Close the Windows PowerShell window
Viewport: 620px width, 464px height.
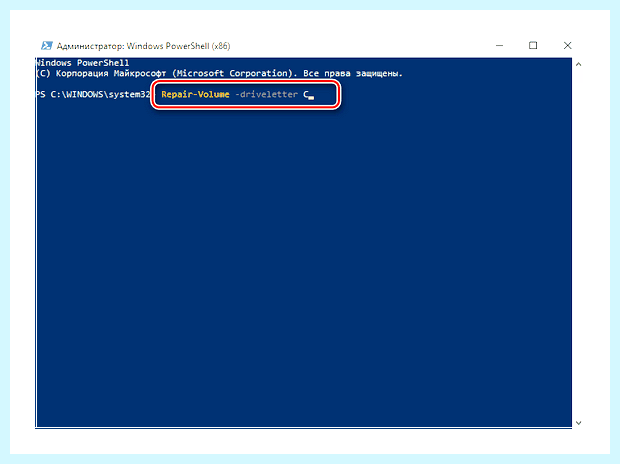[567, 45]
